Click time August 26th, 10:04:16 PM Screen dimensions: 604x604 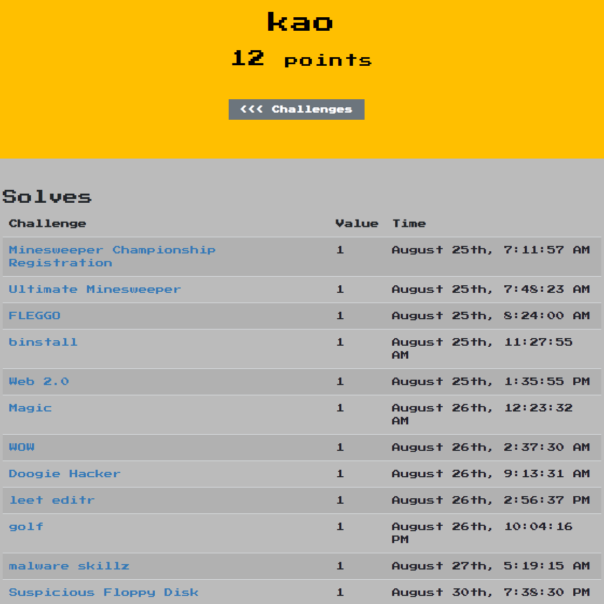482,533
